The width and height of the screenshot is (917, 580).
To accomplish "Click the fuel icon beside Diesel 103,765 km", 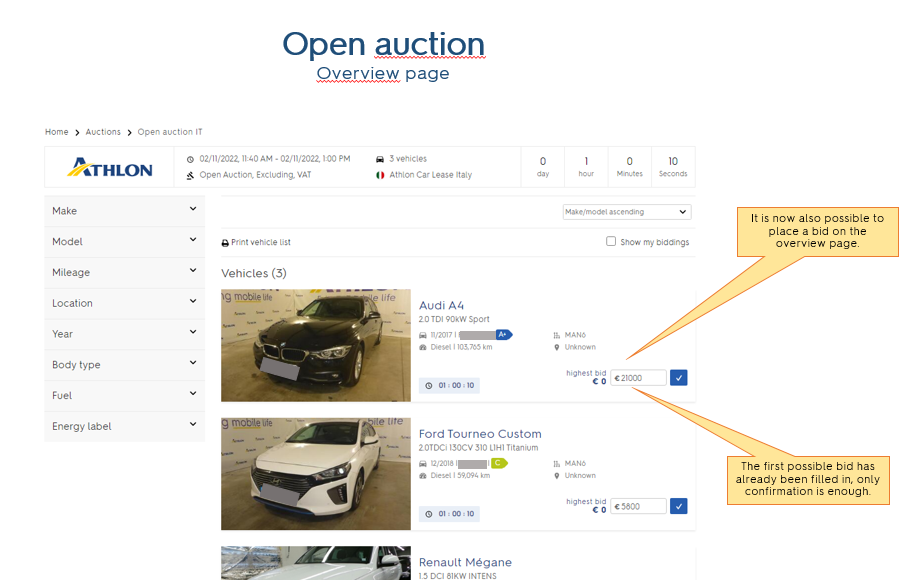I will click(x=423, y=347).
